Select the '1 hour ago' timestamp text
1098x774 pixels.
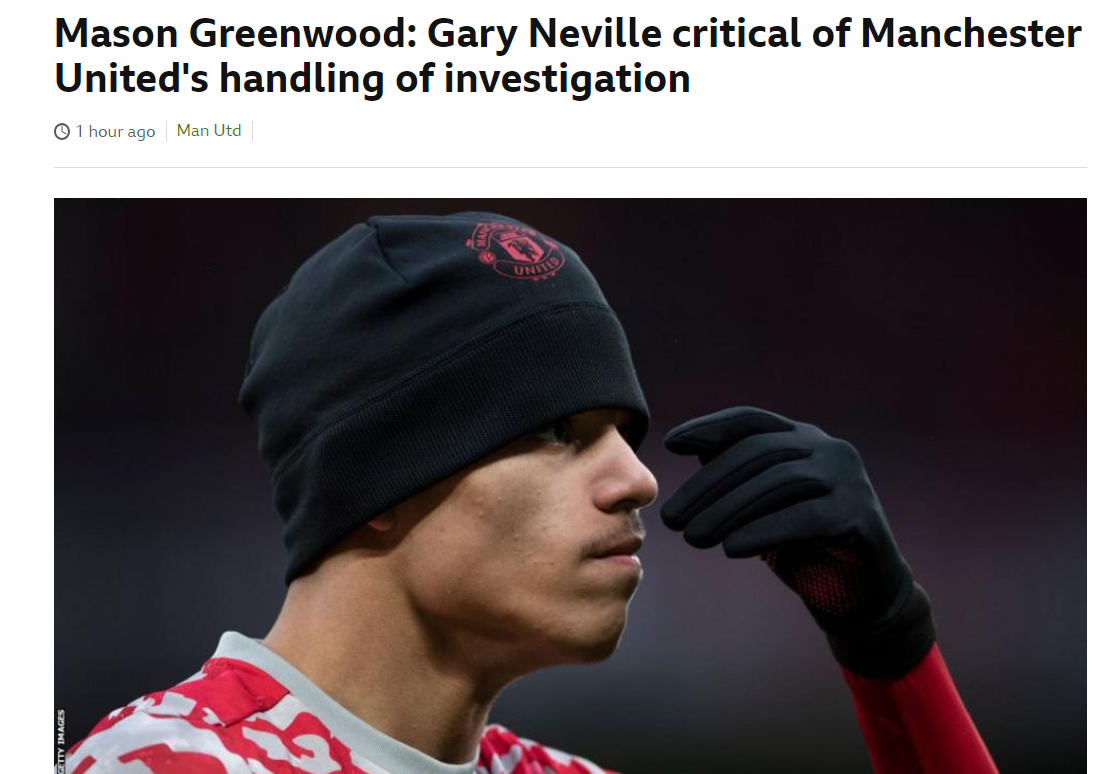[x=116, y=131]
